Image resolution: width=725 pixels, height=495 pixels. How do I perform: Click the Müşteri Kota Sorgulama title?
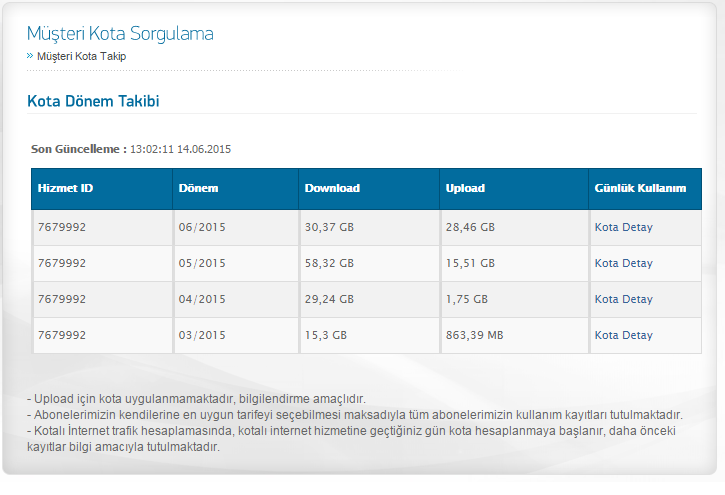[x=120, y=34]
